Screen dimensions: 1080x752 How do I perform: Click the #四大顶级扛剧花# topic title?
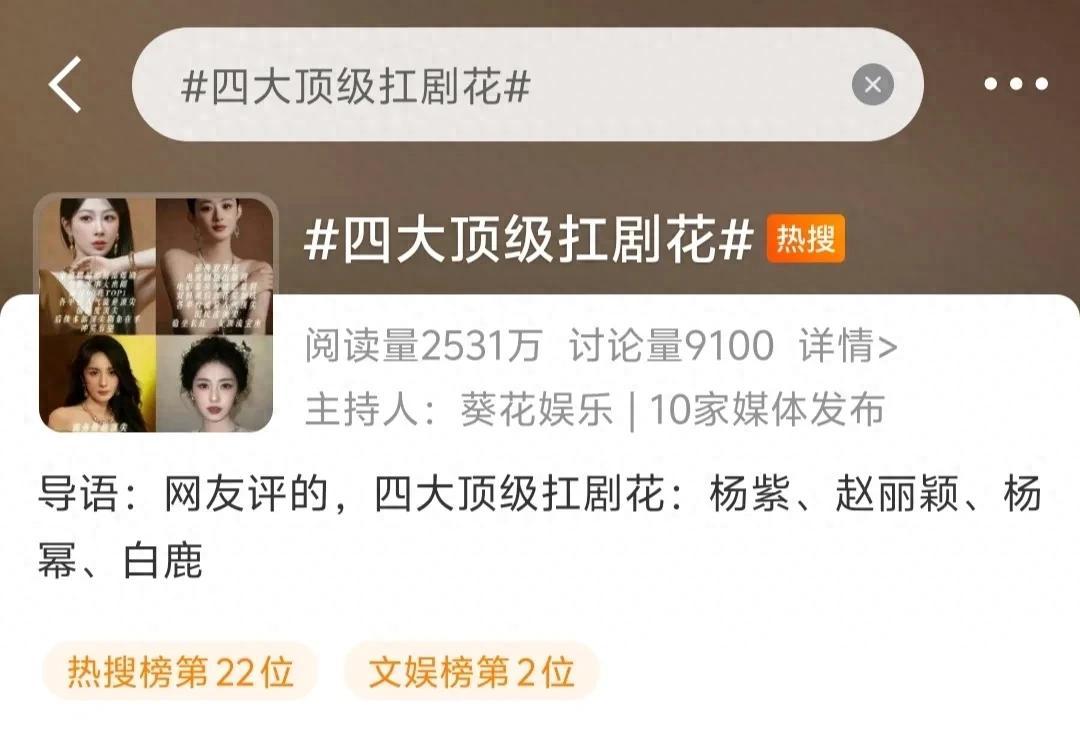click(x=528, y=240)
